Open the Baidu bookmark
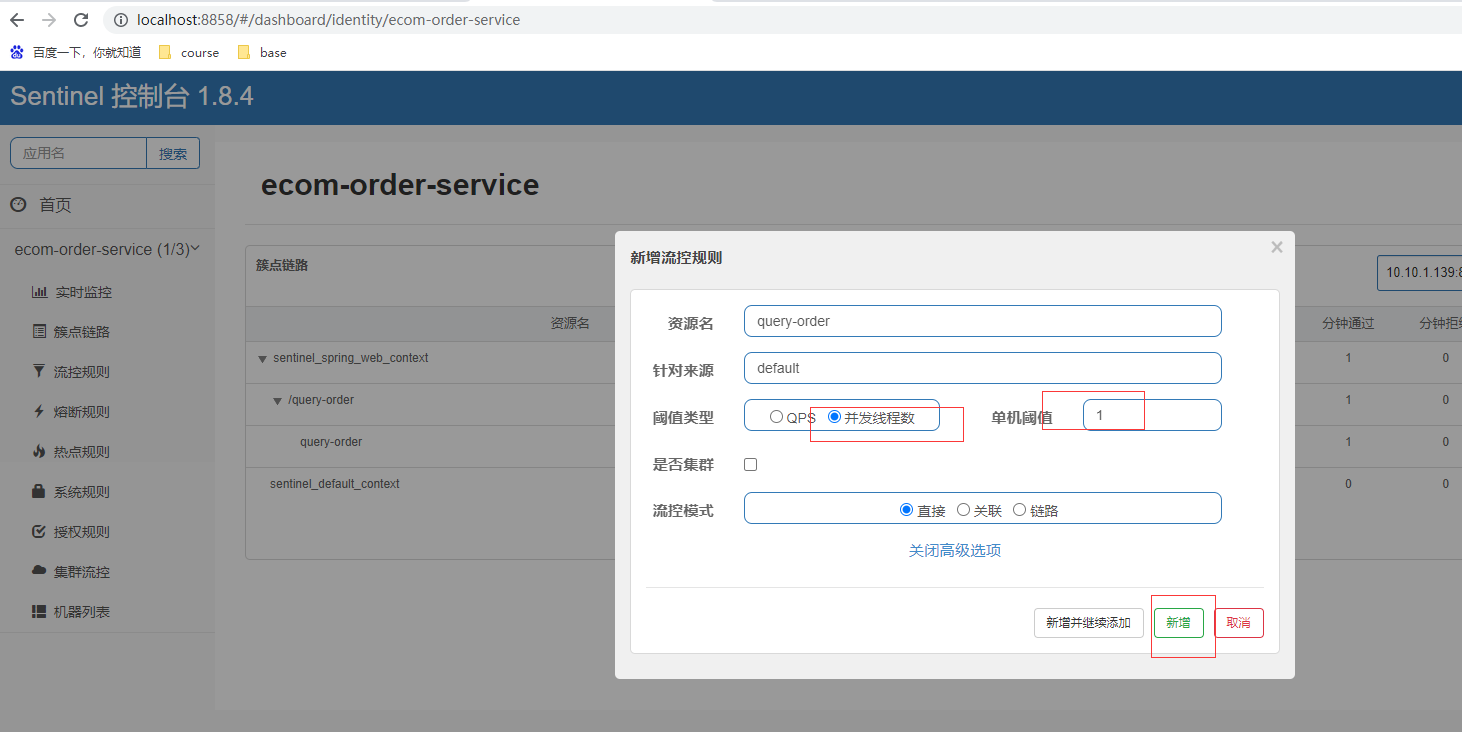The height and width of the screenshot is (732, 1462). coord(76,52)
